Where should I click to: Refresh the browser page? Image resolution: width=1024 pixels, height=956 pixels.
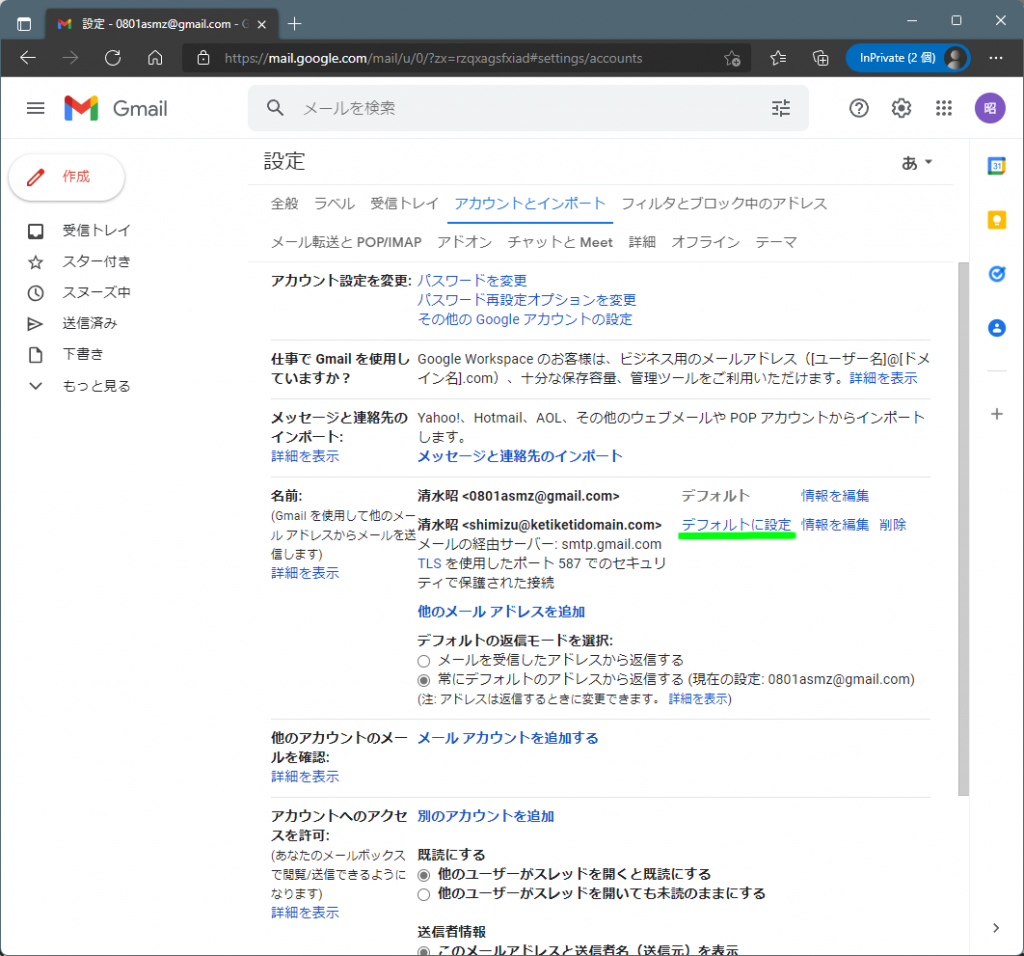[113, 58]
